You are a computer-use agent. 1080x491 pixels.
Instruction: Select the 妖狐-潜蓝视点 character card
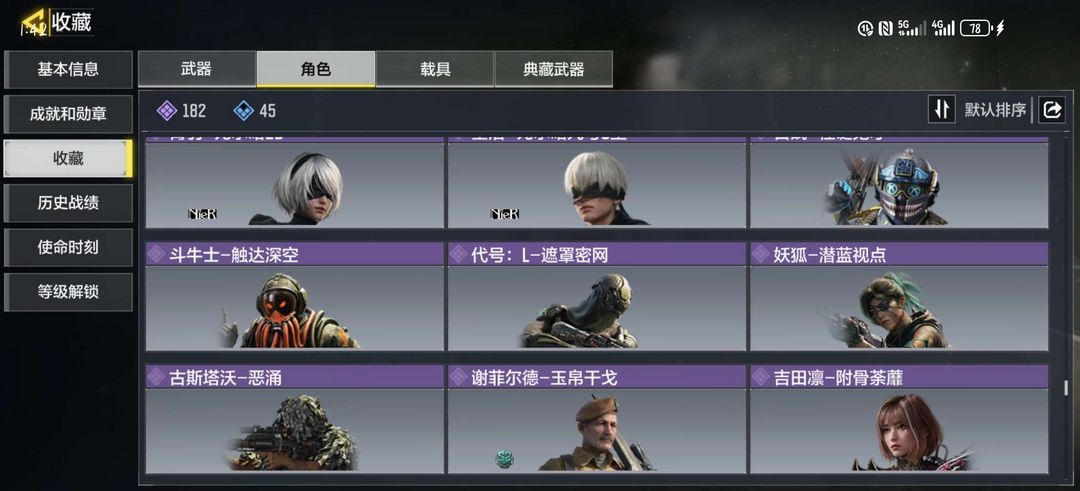click(899, 296)
